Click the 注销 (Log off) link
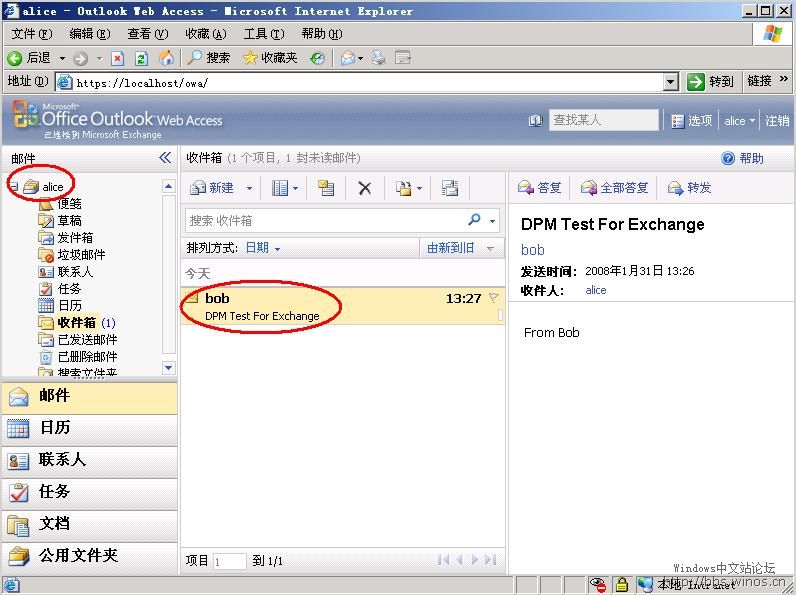Image resolution: width=796 pixels, height=595 pixels. pyautogui.click(x=777, y=121)
